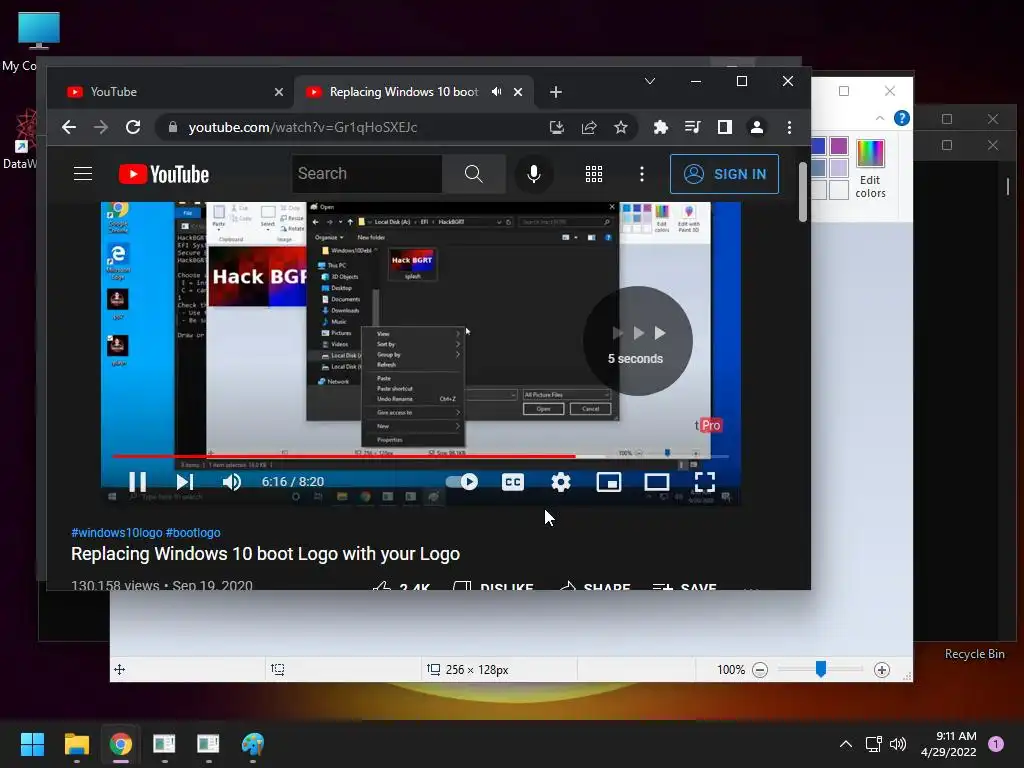The width and height of the screenshot is (1024, 768).
Task: Click #bootlogo hashtag
Action: pyautogui.click(x=193, y=533)
